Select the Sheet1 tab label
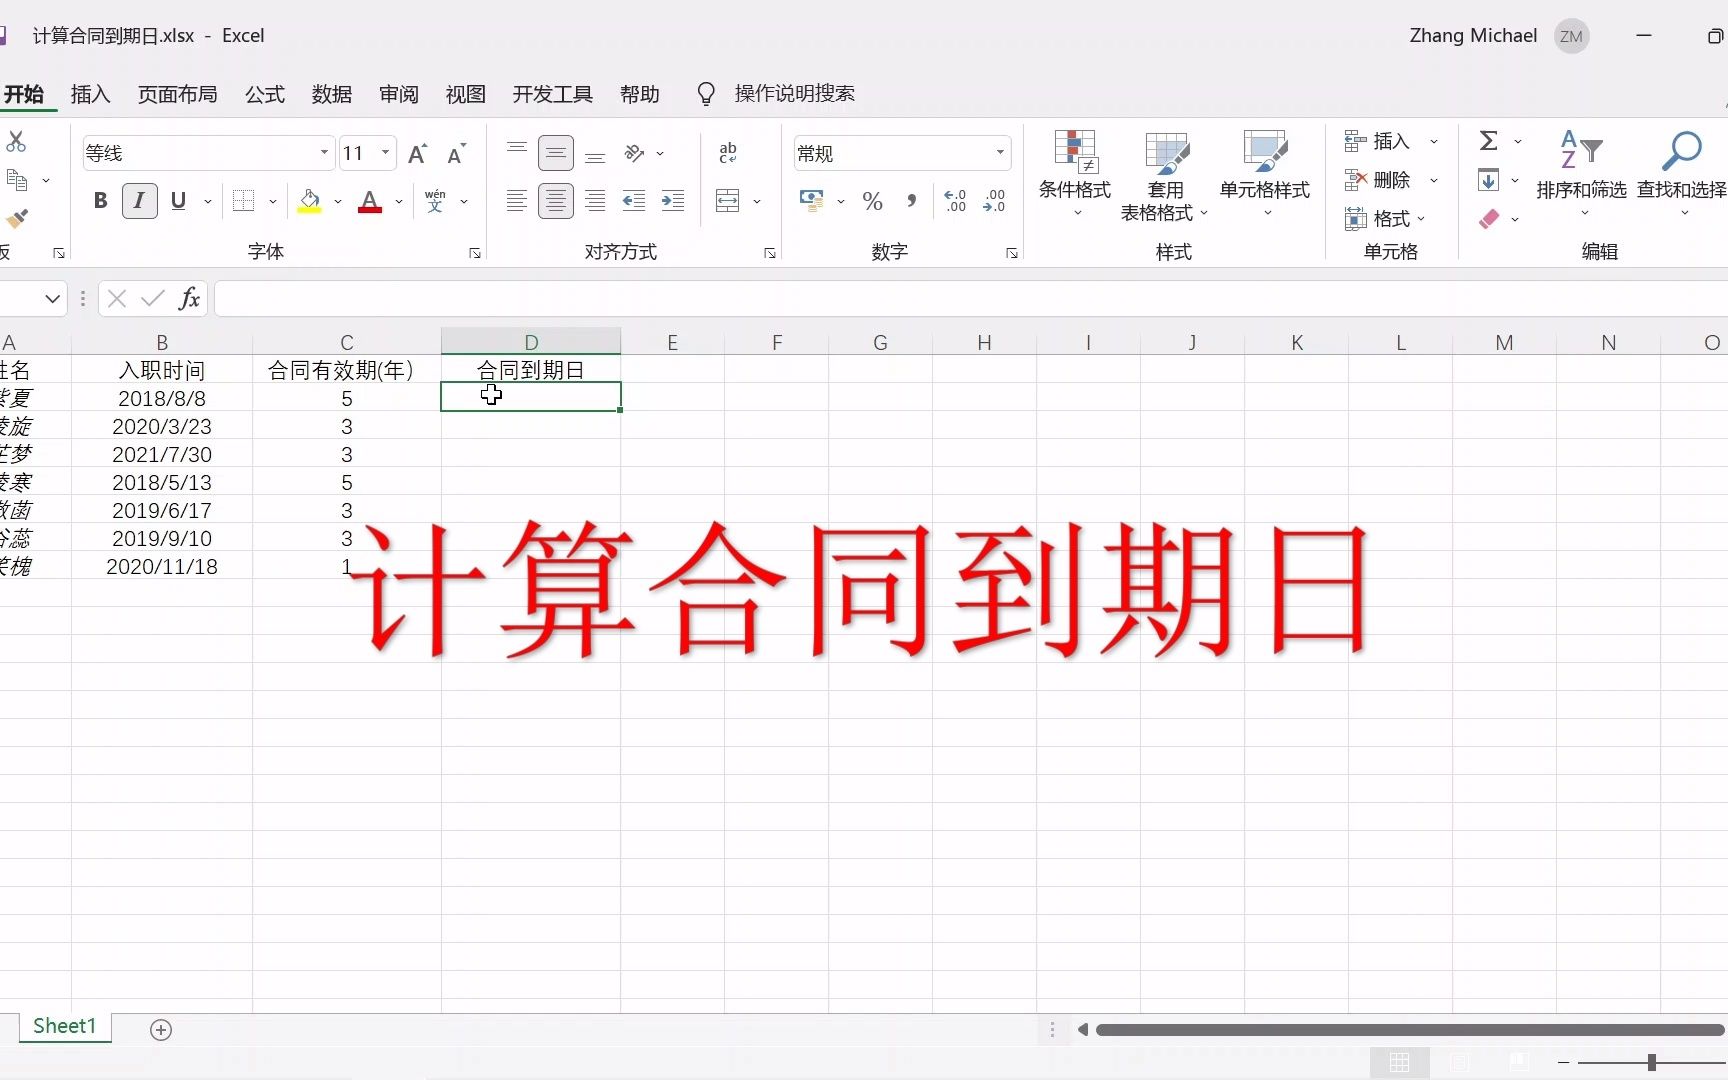The width and height of the screenshot is (1728, 1080). 64,1026
